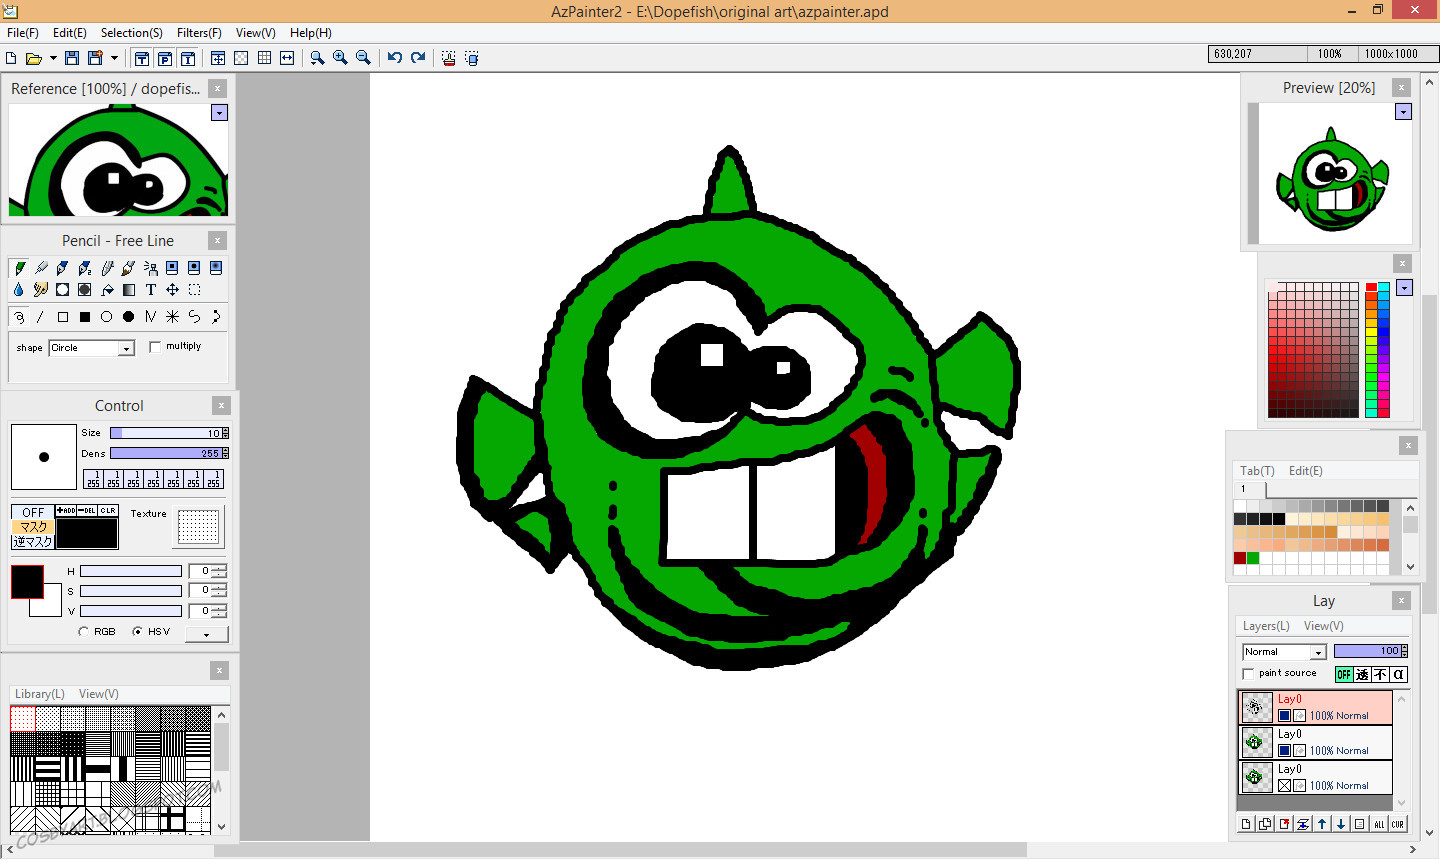Select the Text tool
1440x860 pixels.
tap(151, 290)
